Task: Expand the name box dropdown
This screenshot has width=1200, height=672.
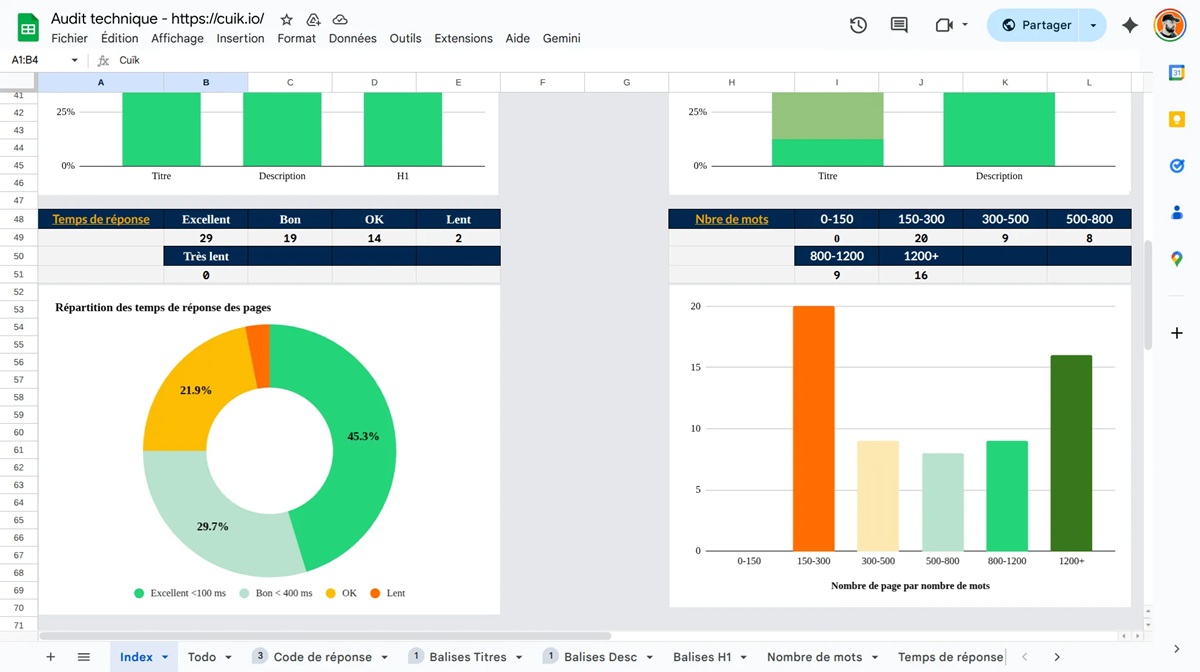Action: point(74,60)
